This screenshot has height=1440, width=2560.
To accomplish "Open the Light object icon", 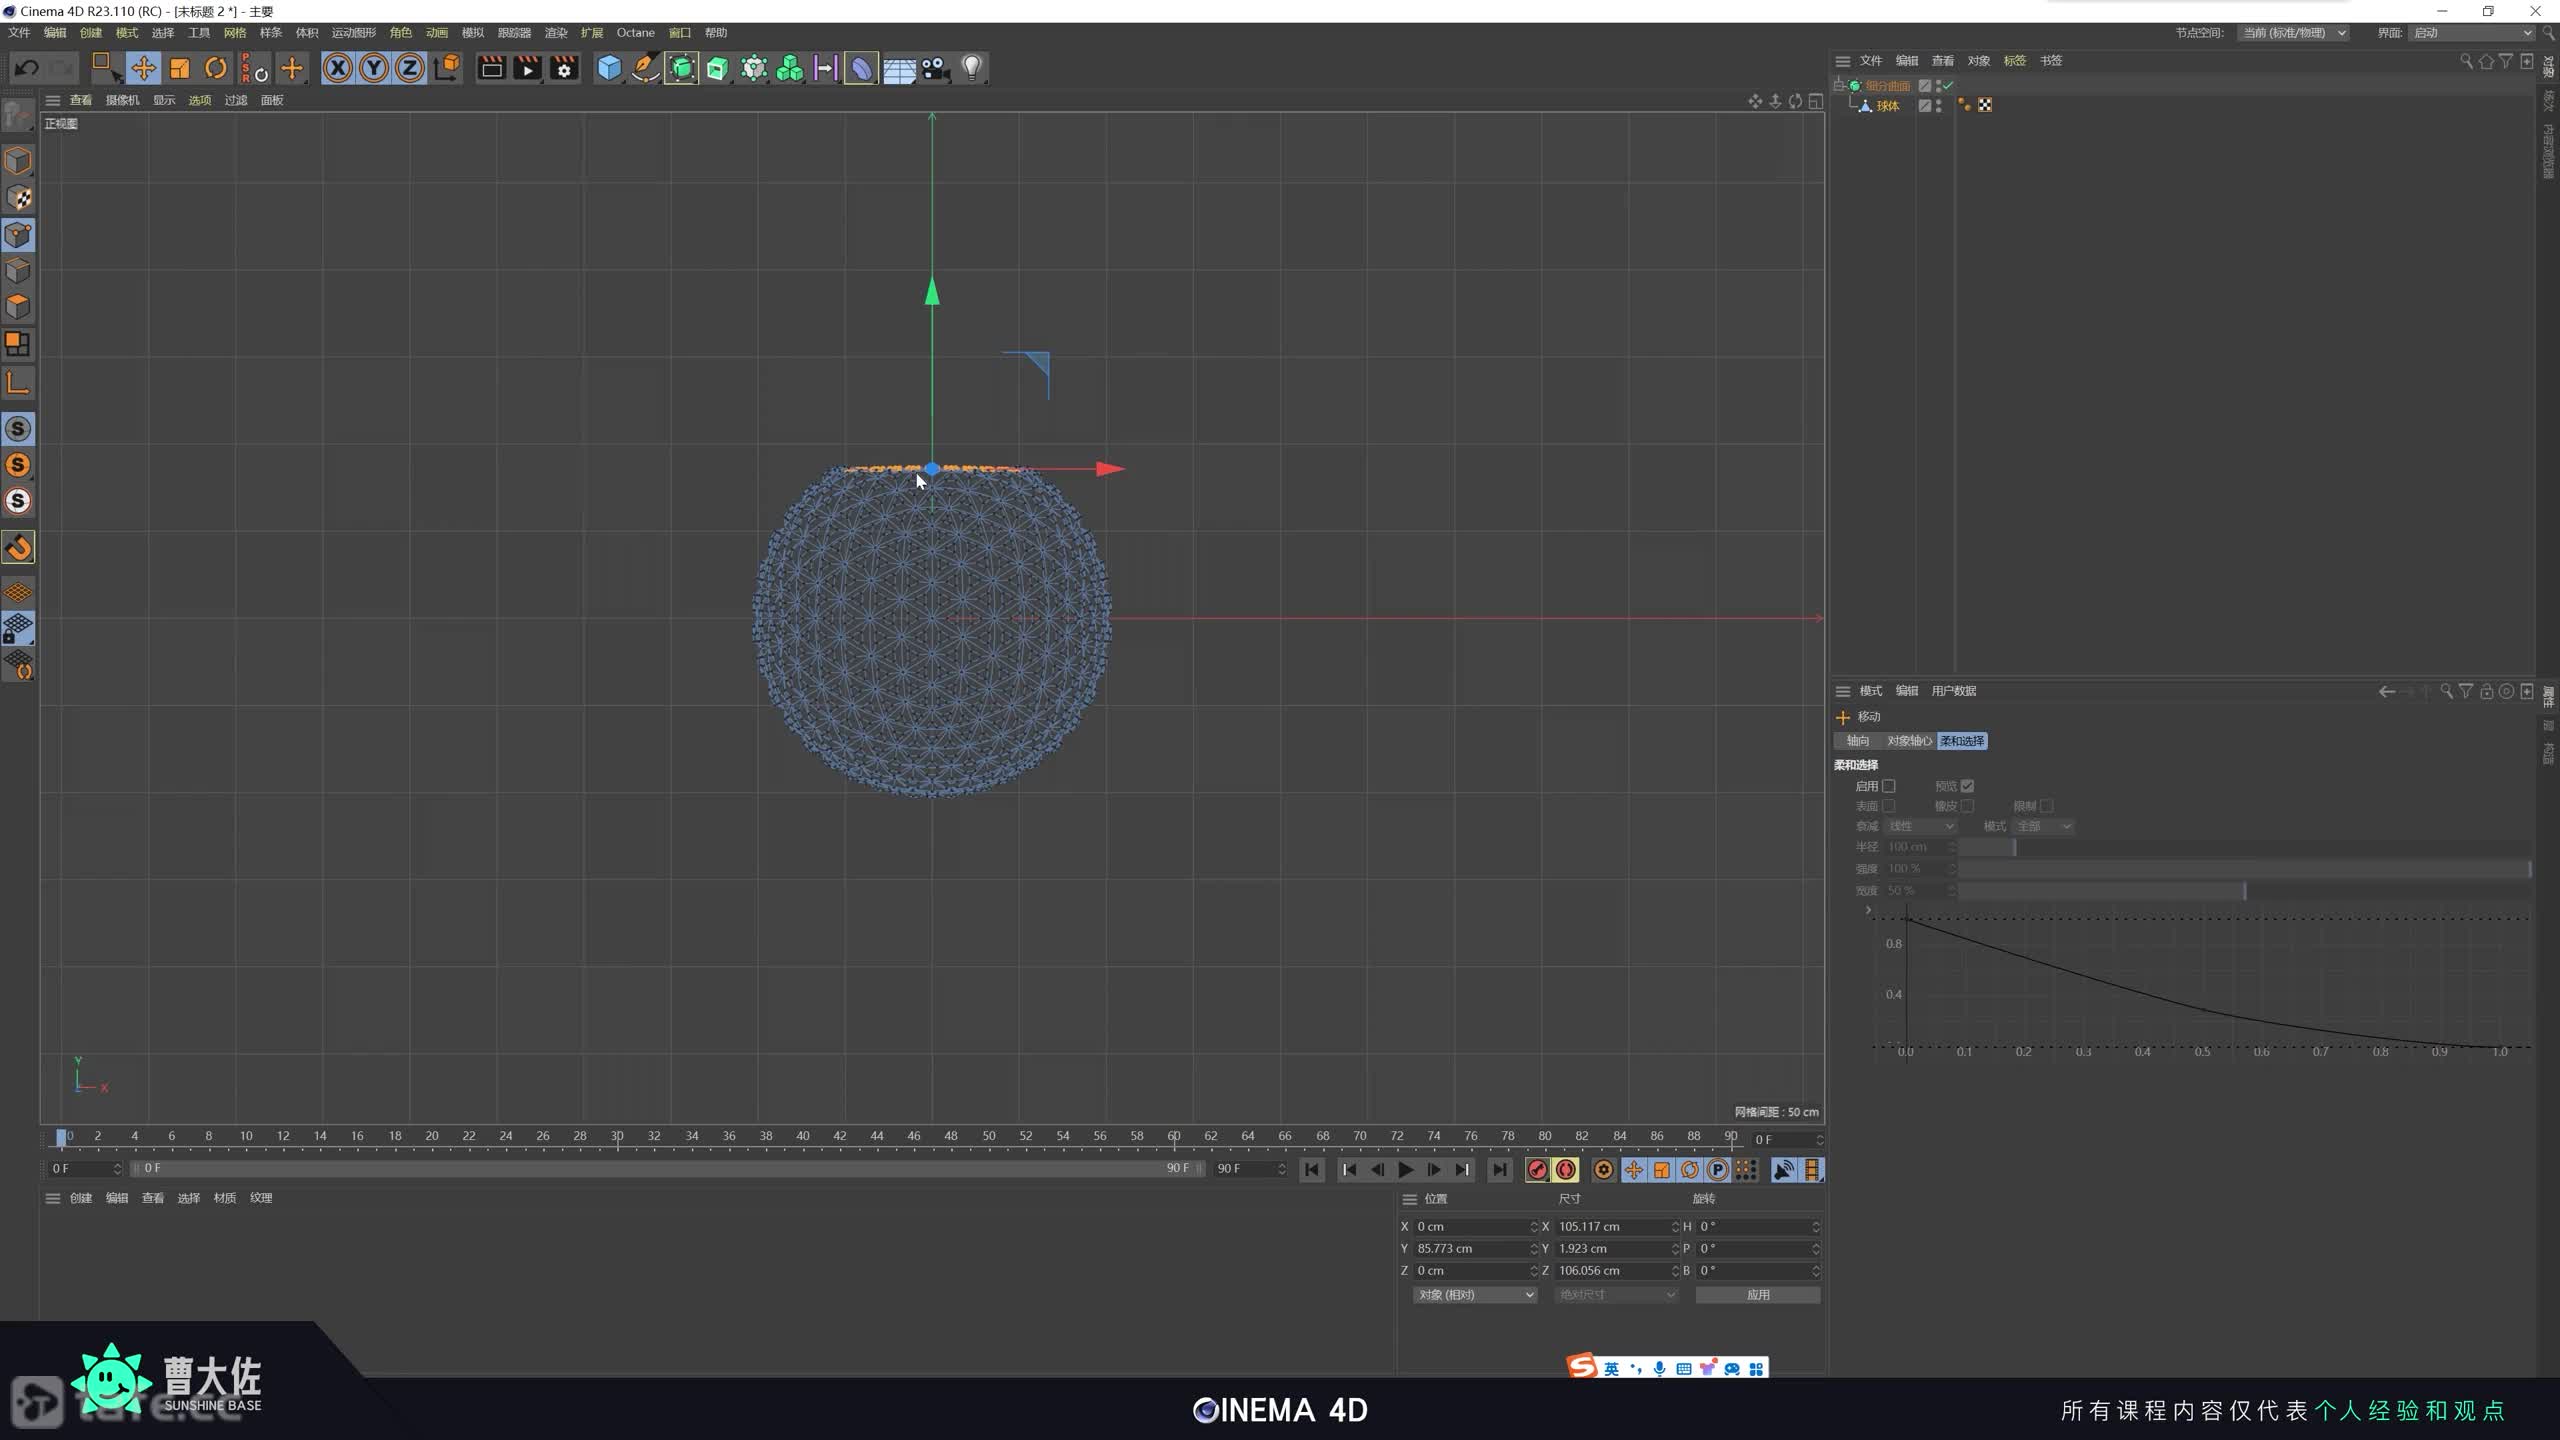I will tap(971, 68).
